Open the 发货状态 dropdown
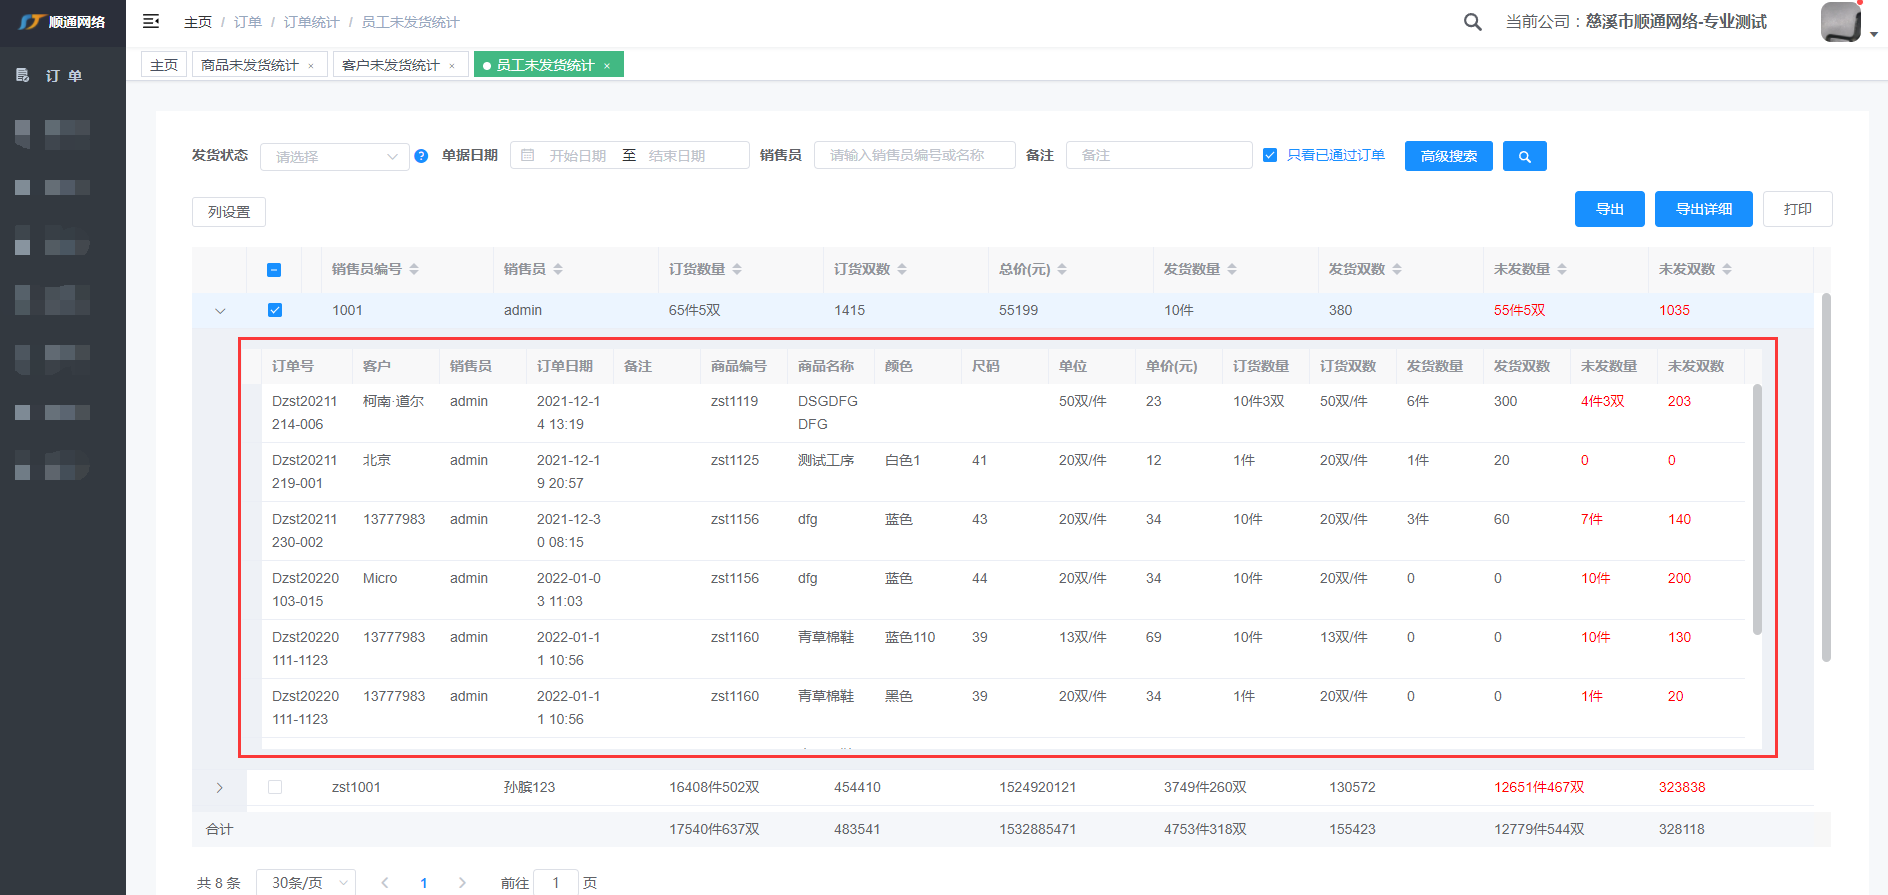The height and width of the screenshot is (895, 1888). (334, 157)
